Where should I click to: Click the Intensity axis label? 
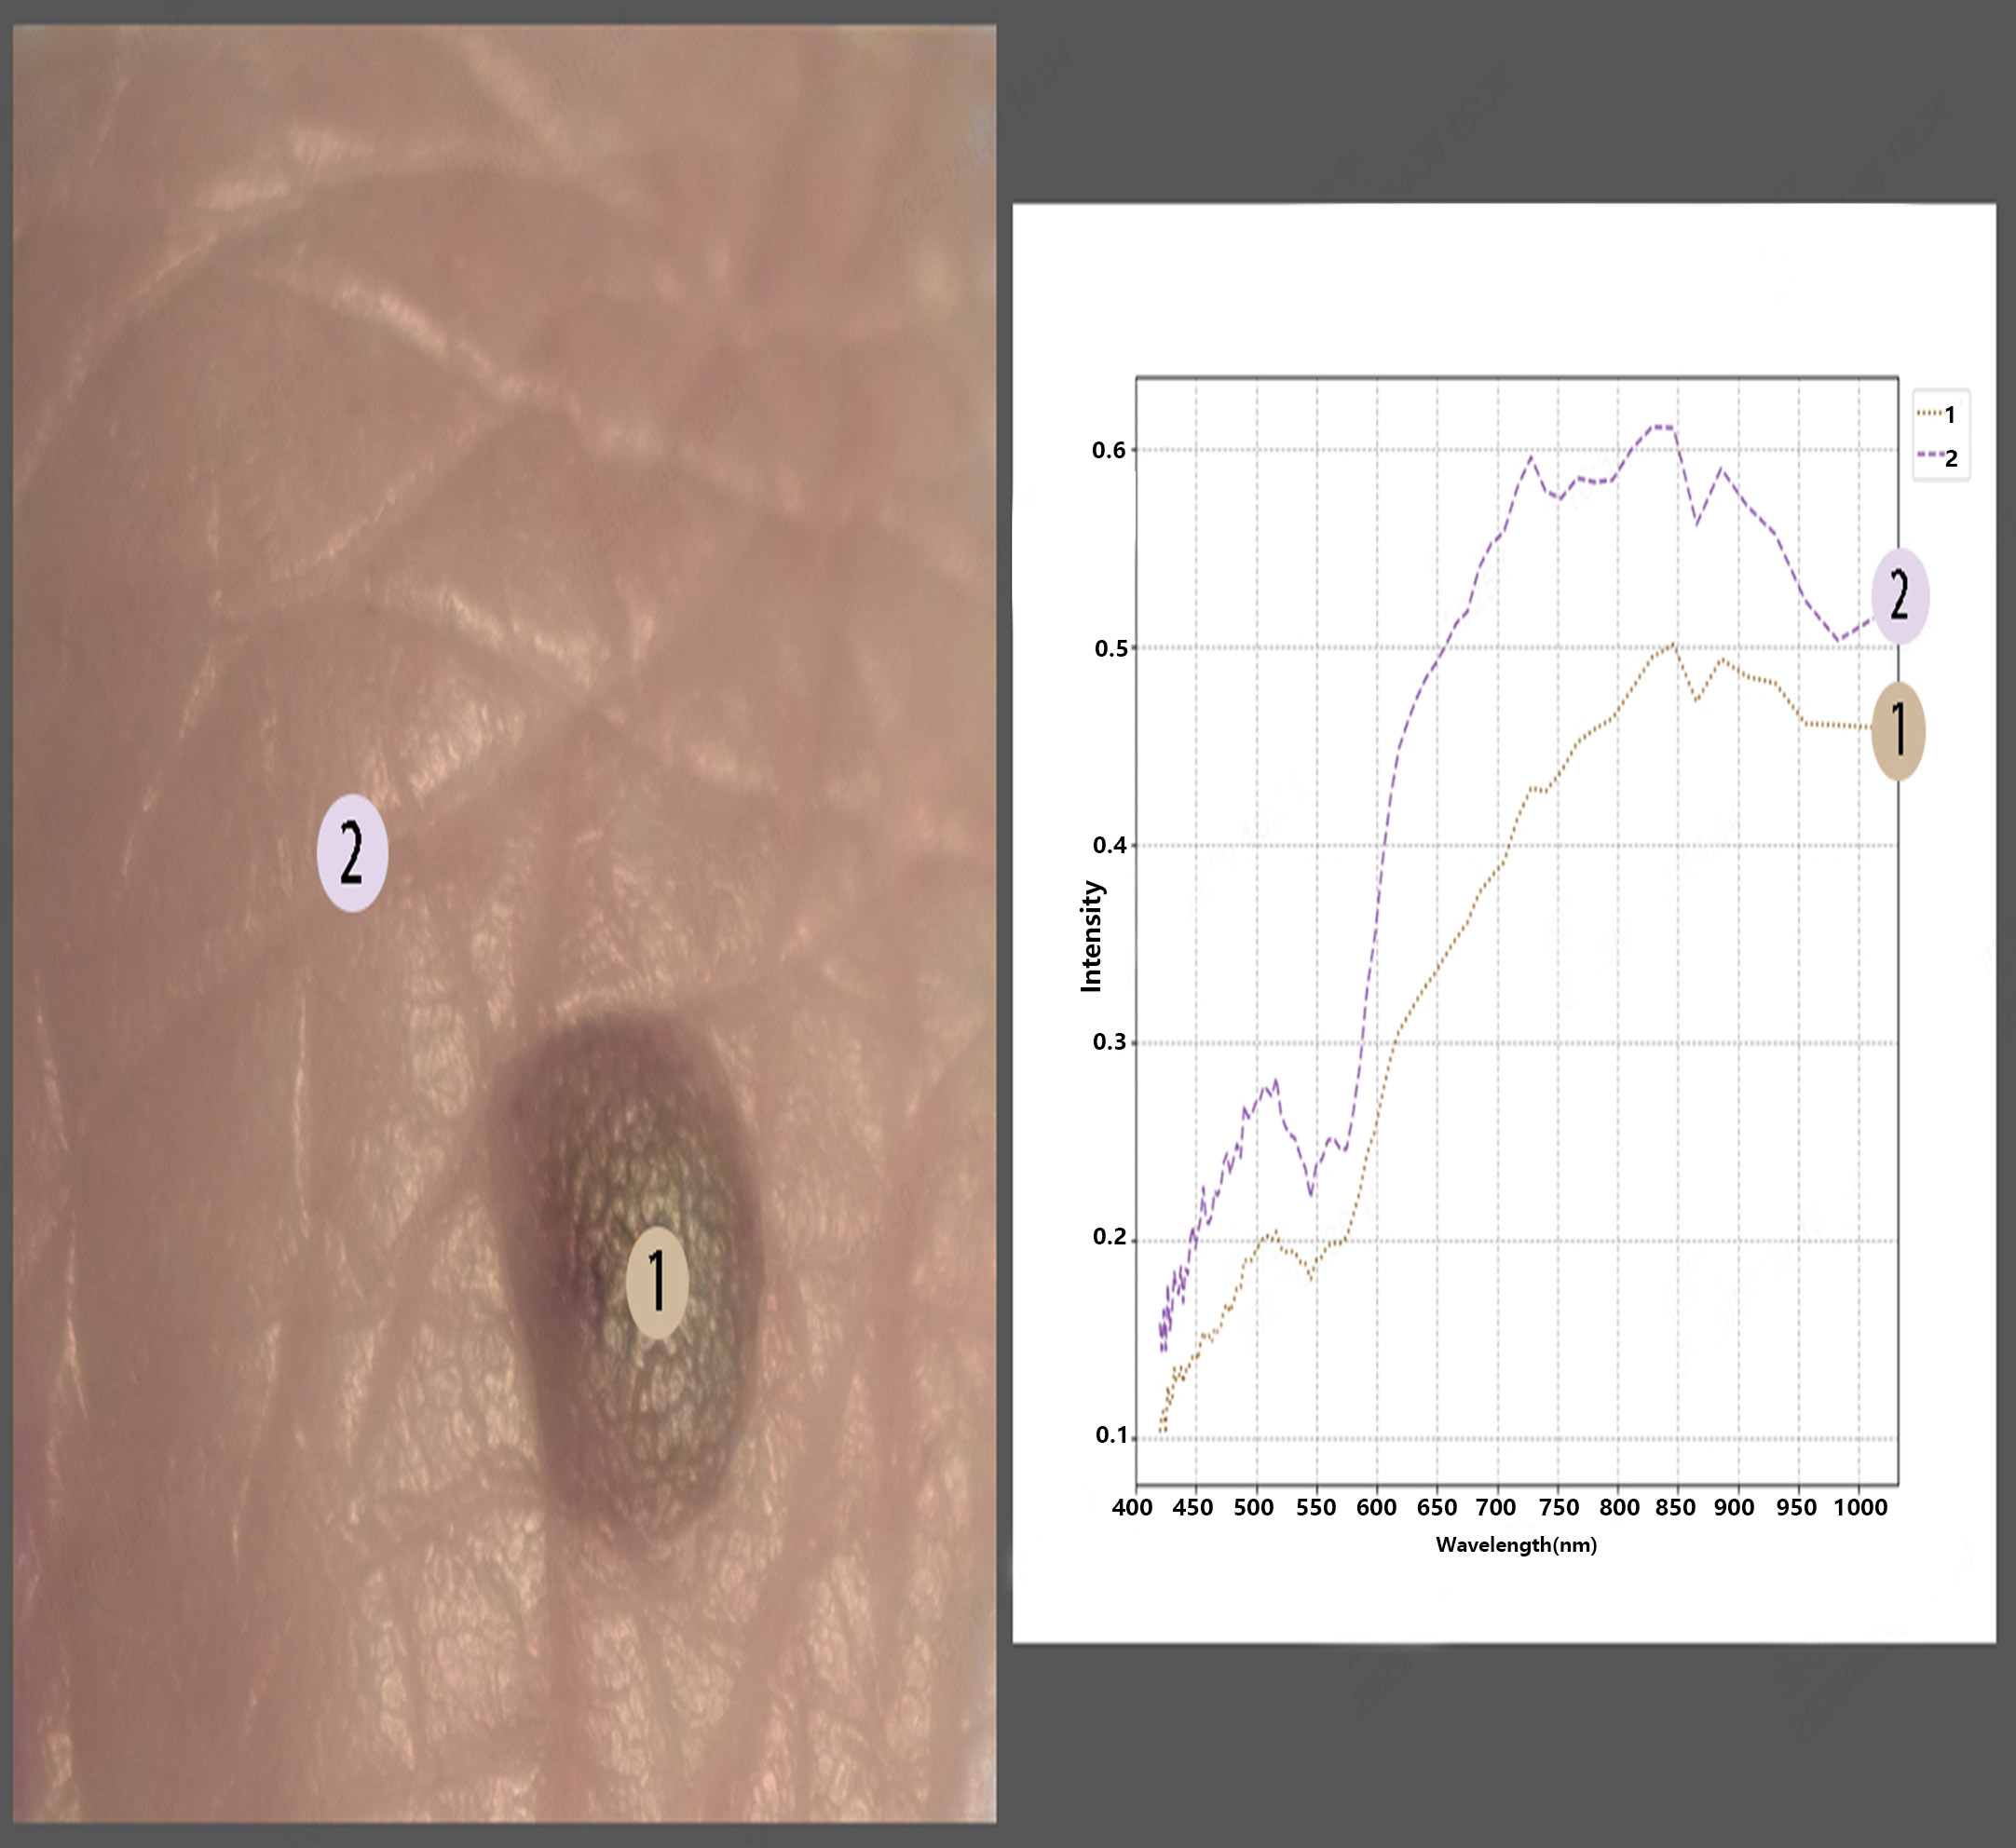coord(1091,936)
